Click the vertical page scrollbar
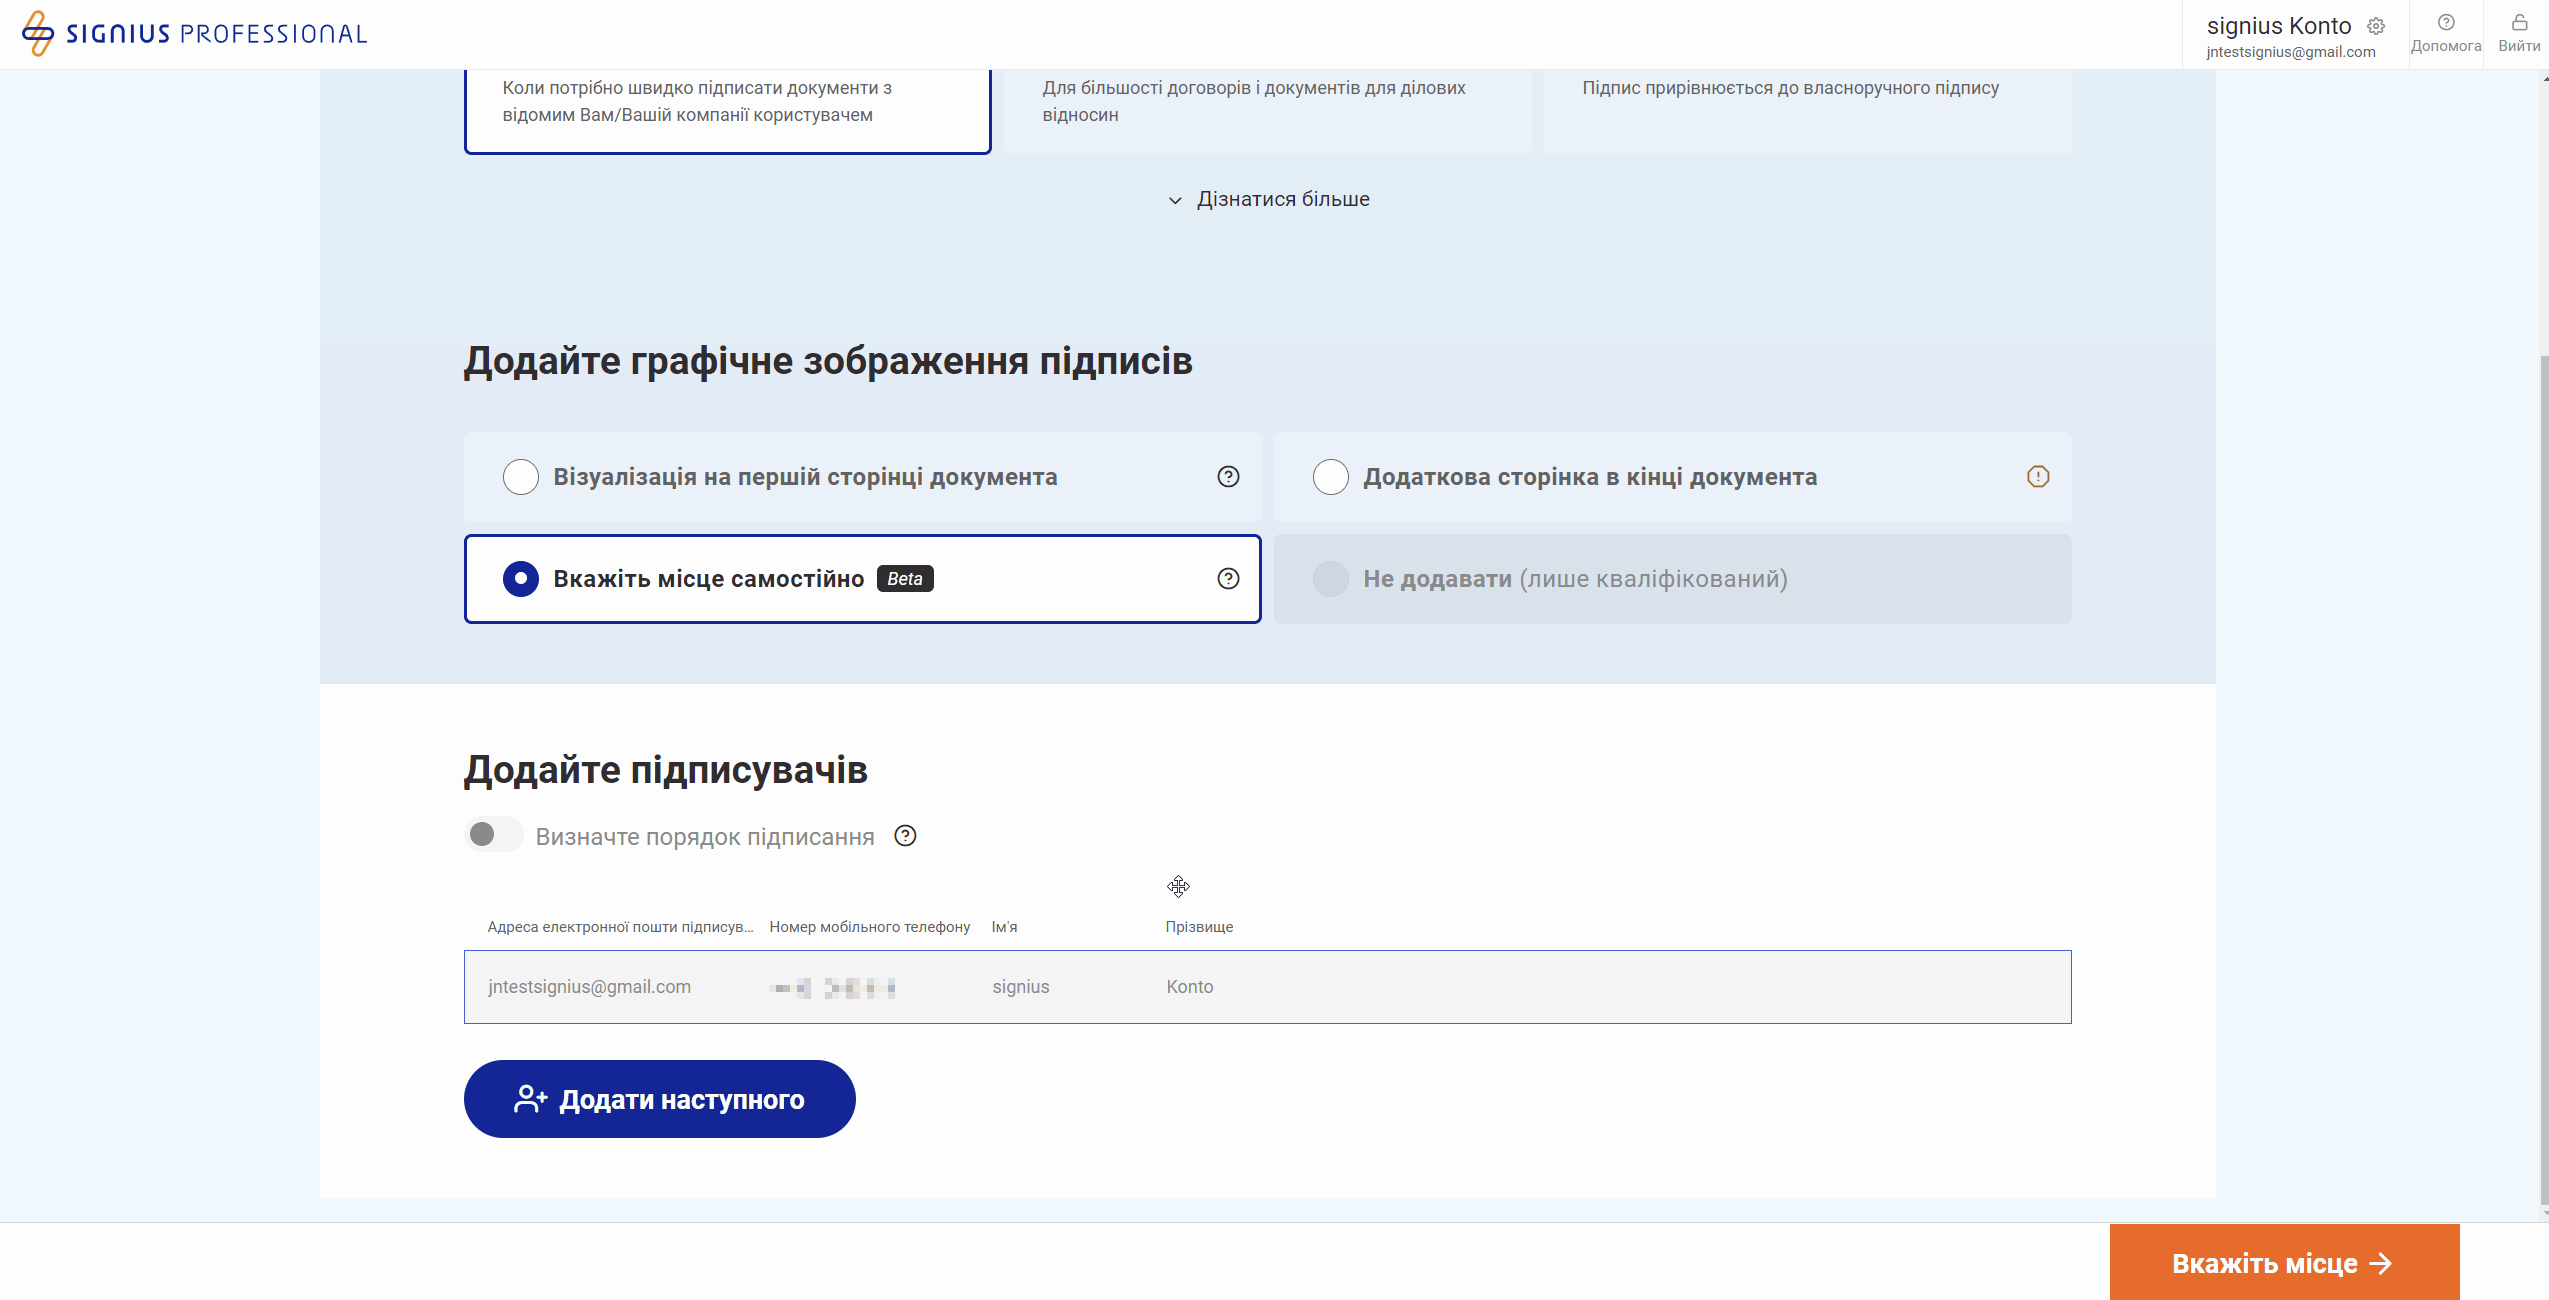The height and width of the screenshot is (1300, 2549). coord(2544,780)
